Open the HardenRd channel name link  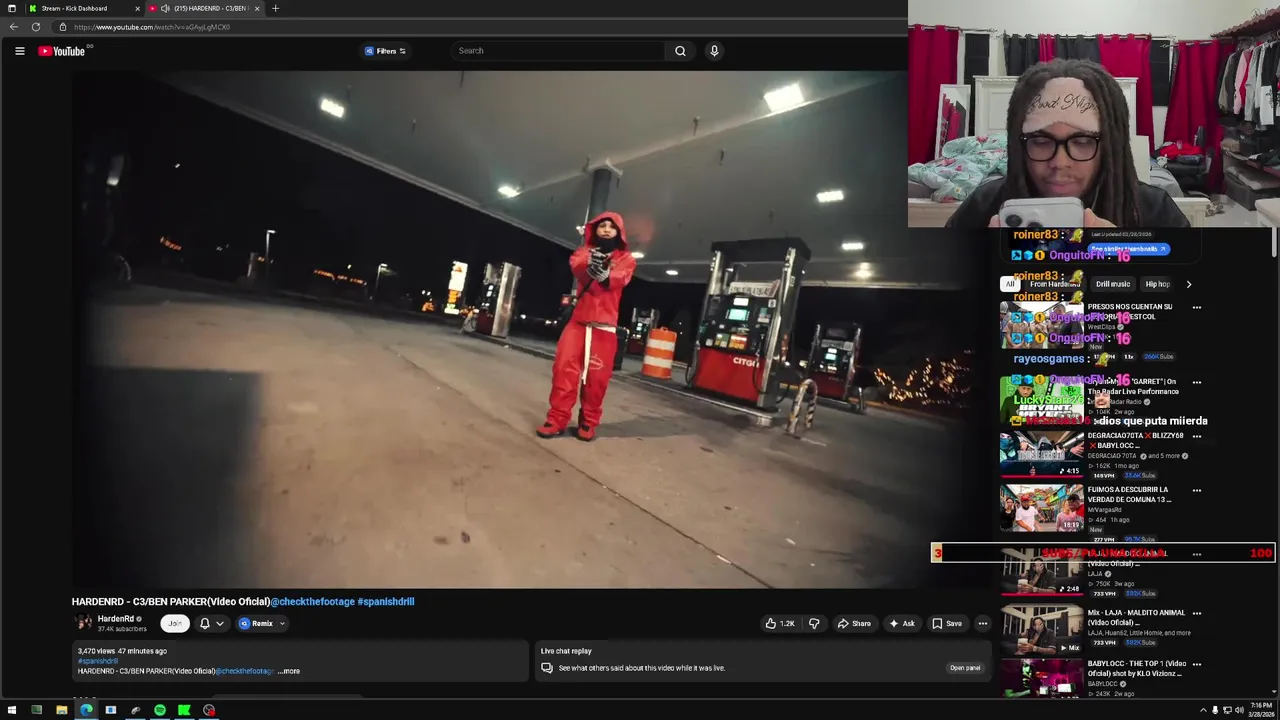pyautogui.click(x=116, y=619)
